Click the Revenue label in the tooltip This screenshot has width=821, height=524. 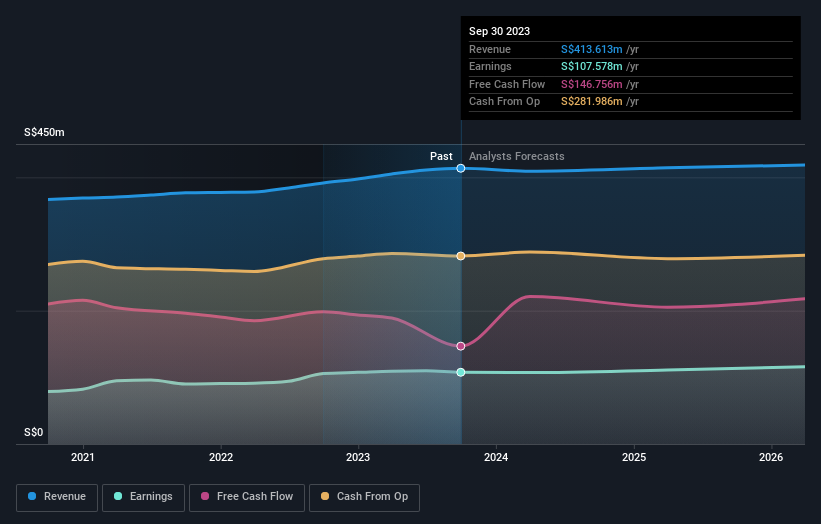coord(490,49)
